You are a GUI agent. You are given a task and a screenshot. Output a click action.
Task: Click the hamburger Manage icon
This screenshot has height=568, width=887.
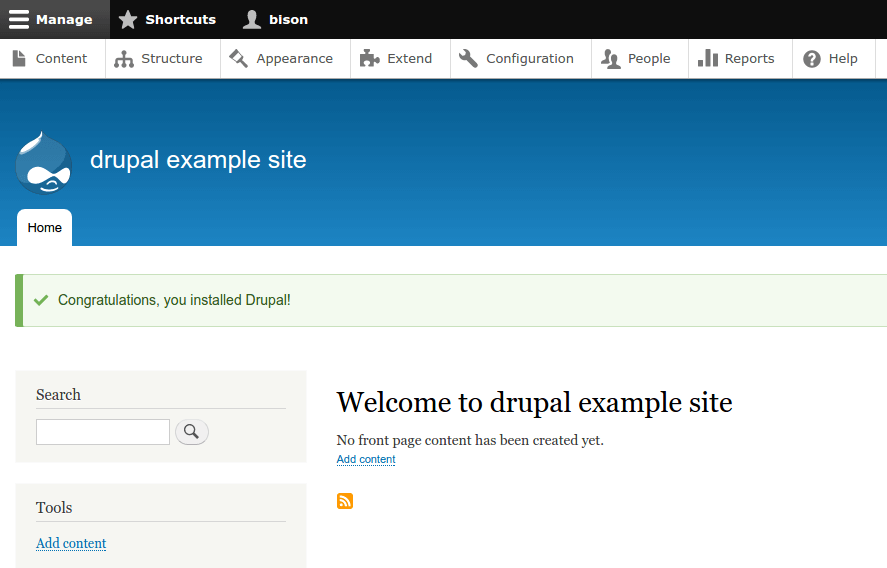coord(19,19)
